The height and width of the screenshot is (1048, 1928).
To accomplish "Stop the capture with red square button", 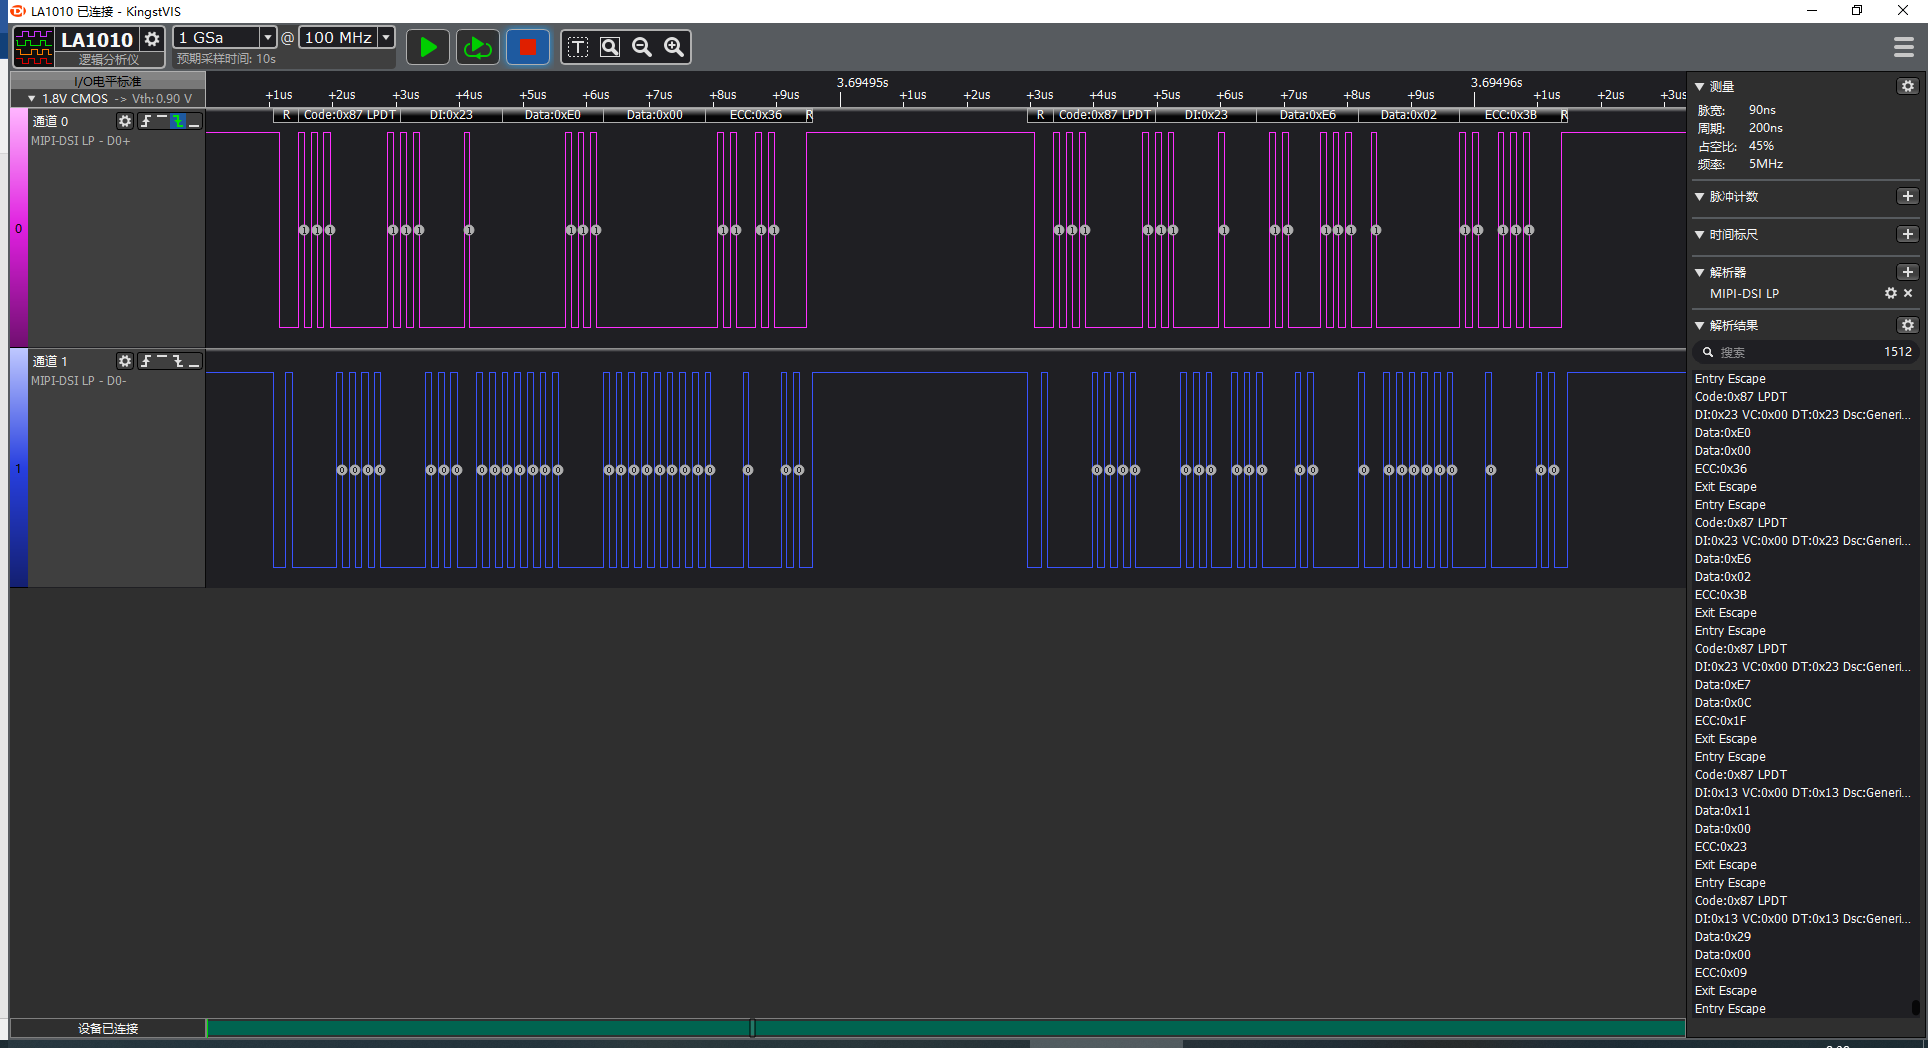I will point(528,47).
